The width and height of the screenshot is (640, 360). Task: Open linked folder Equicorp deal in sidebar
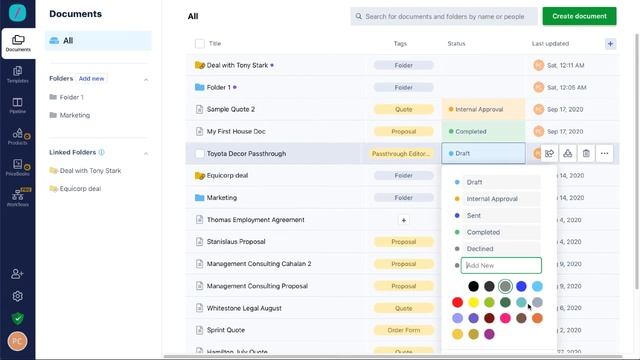pyautogui.click(x=80, y=189)
